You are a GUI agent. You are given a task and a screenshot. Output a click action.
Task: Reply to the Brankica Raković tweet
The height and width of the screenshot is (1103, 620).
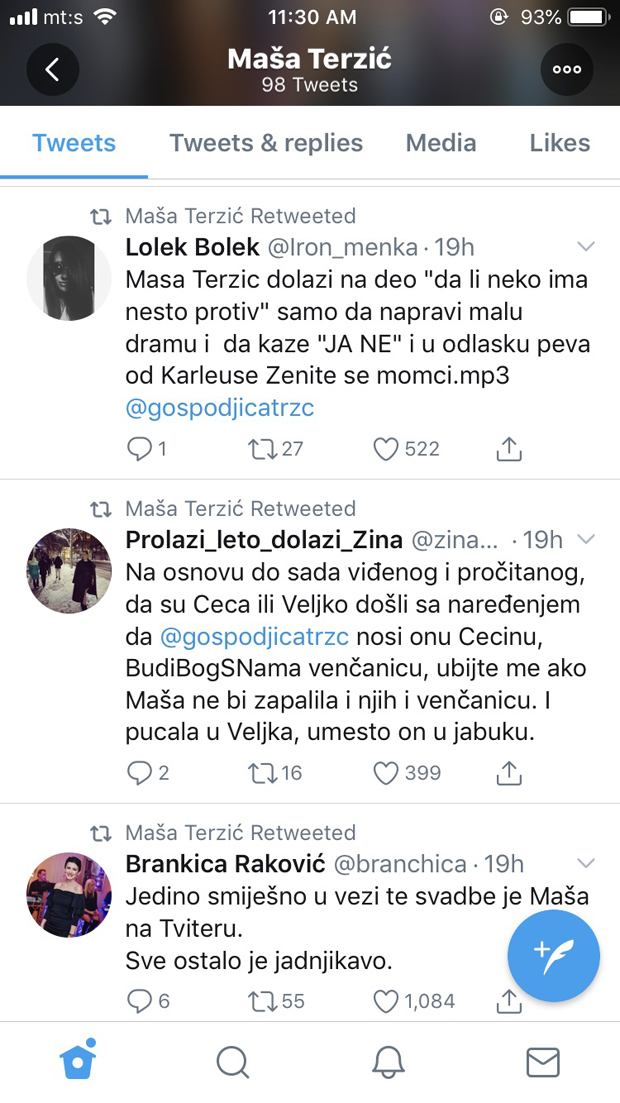click(x=139, y=1000)
